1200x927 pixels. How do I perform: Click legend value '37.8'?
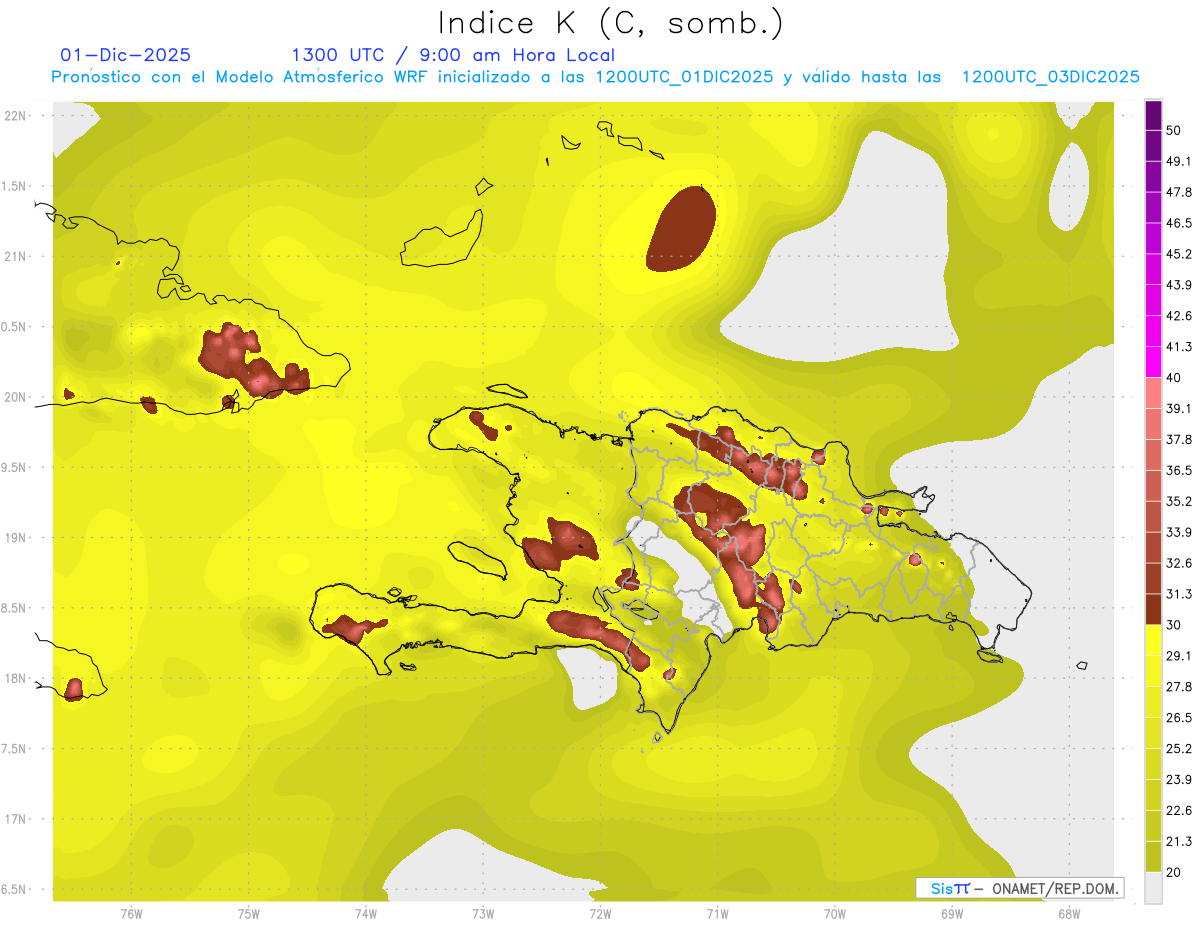[1178, 440]
